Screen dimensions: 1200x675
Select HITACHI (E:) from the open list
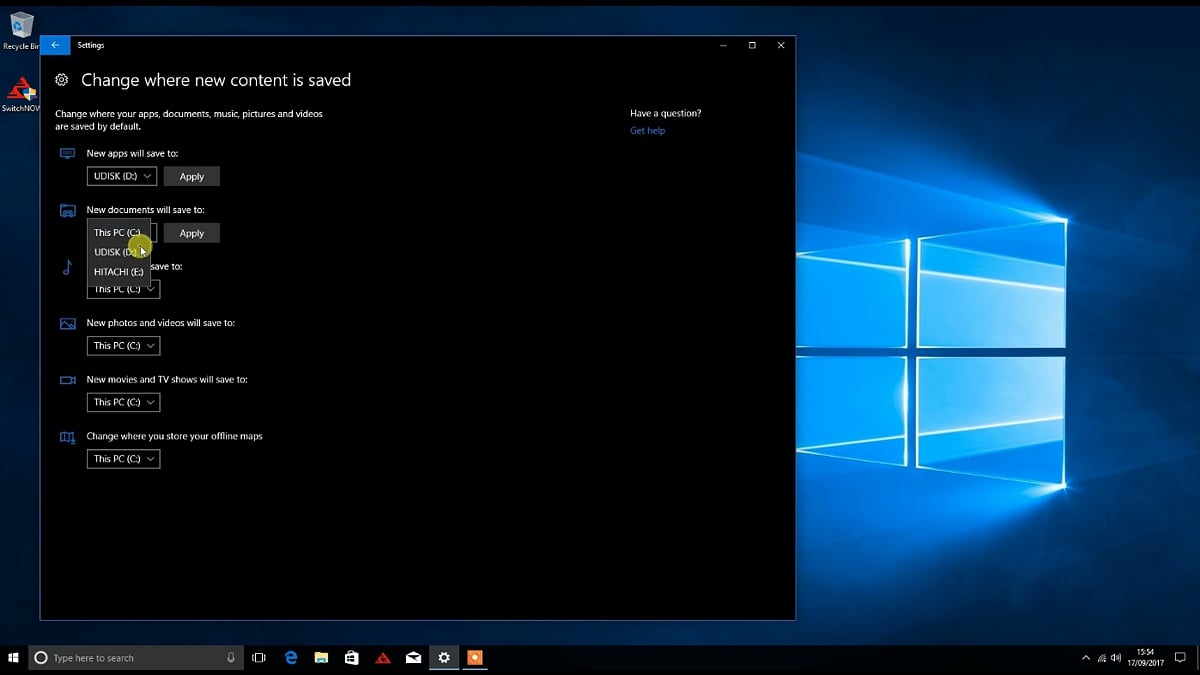[117, 271]
